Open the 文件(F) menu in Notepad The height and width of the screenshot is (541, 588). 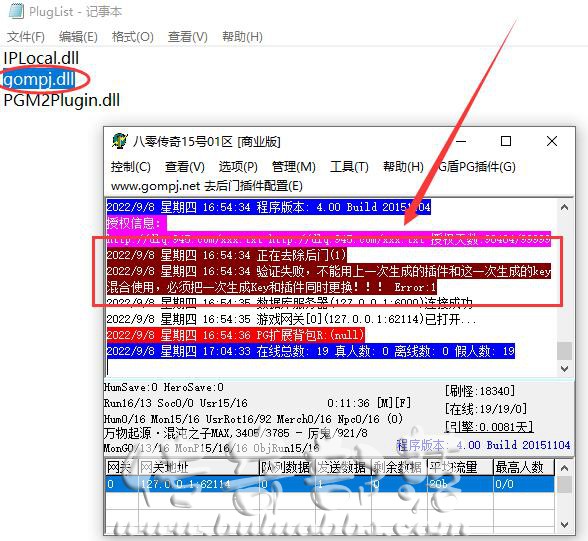(x=26, y=37)
